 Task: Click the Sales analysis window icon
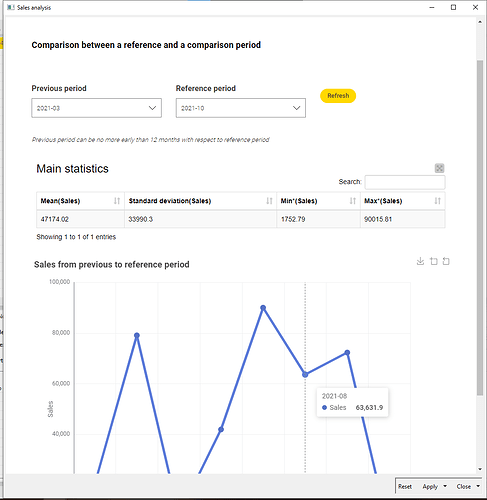[x=11, y=7]
